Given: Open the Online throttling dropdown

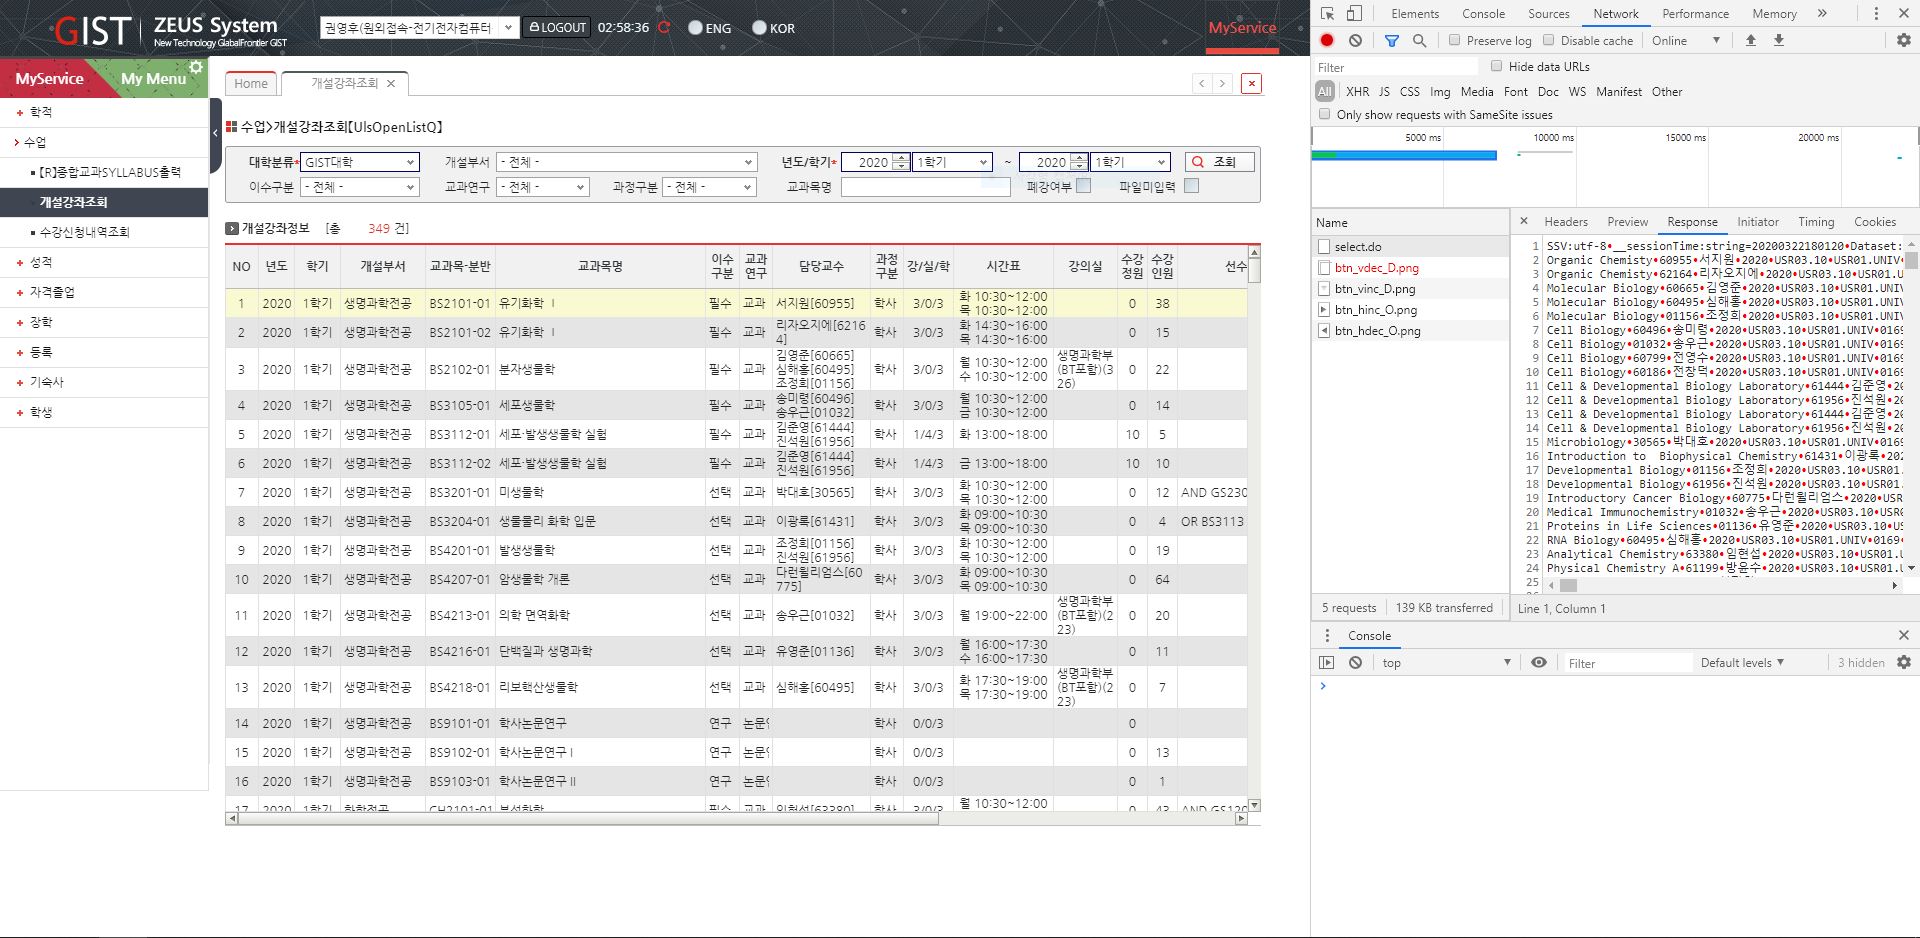Looking at the screenshot, I should tap(1686, 40).
